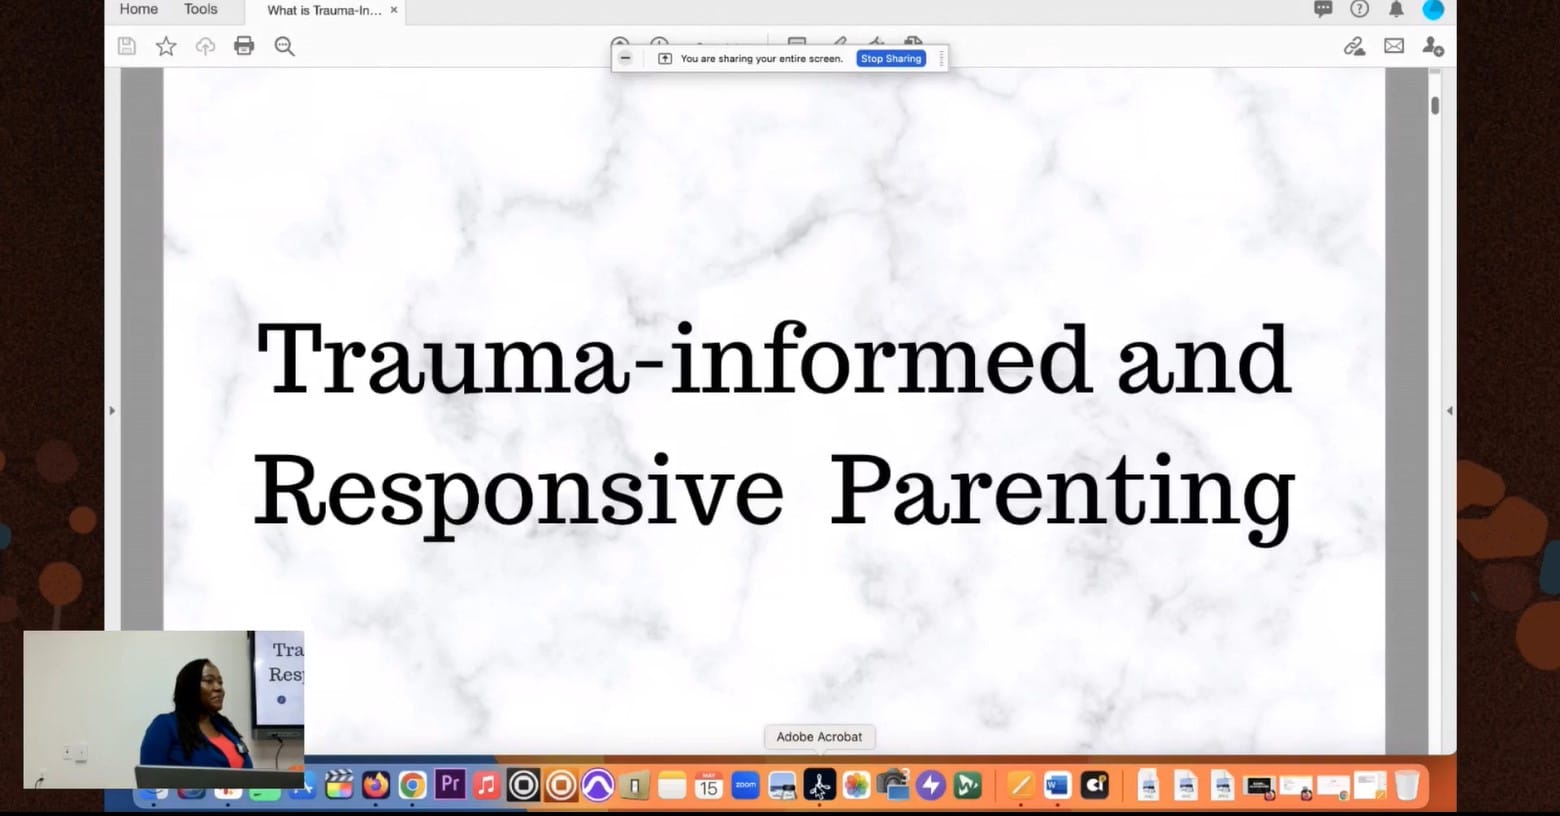This screenshot has width=1560, height=816.
Task: Click the right page navigation arrow
Action: [x=1449, y=409]
